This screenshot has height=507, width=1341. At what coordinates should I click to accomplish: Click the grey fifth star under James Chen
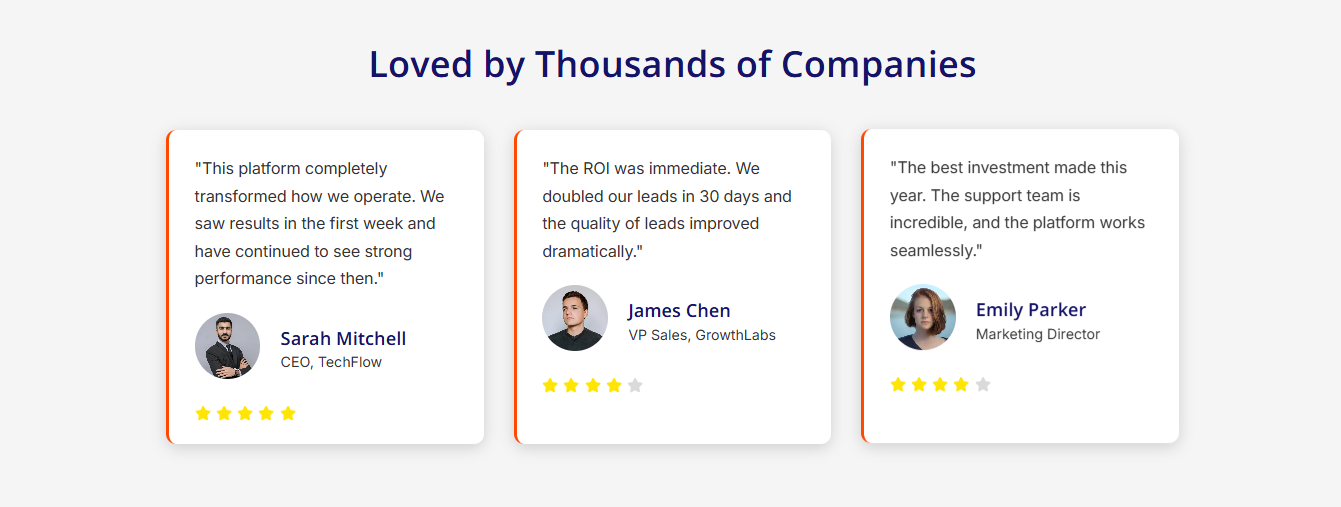coord(635,385)
